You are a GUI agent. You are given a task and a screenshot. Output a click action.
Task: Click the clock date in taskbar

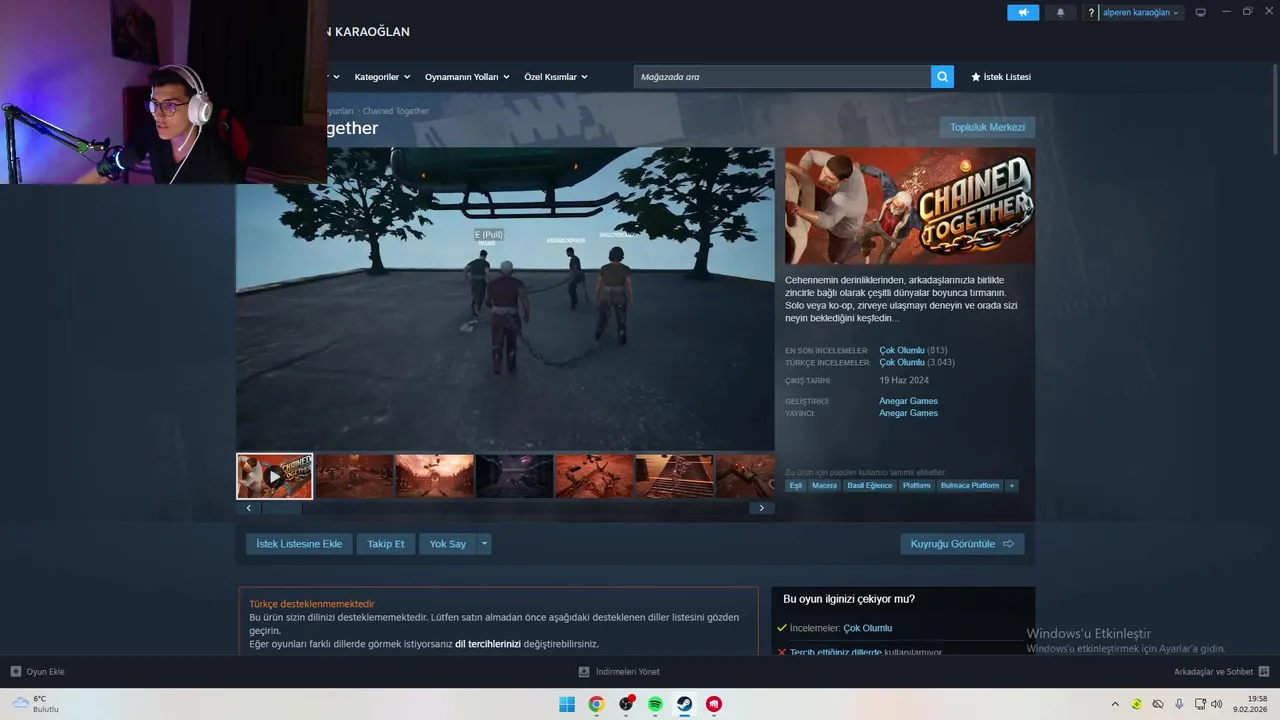click(1250, 704)
